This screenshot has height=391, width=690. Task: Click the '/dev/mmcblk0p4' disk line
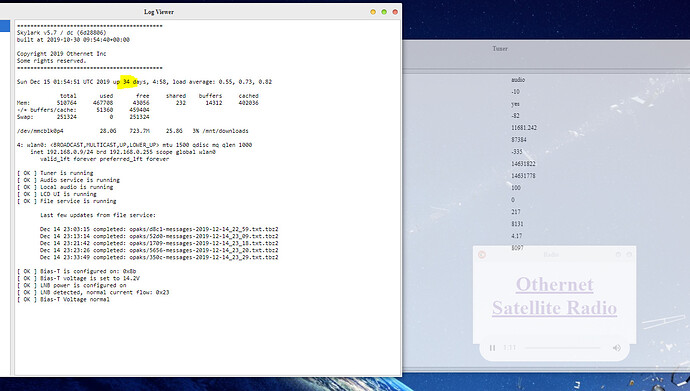133,131
